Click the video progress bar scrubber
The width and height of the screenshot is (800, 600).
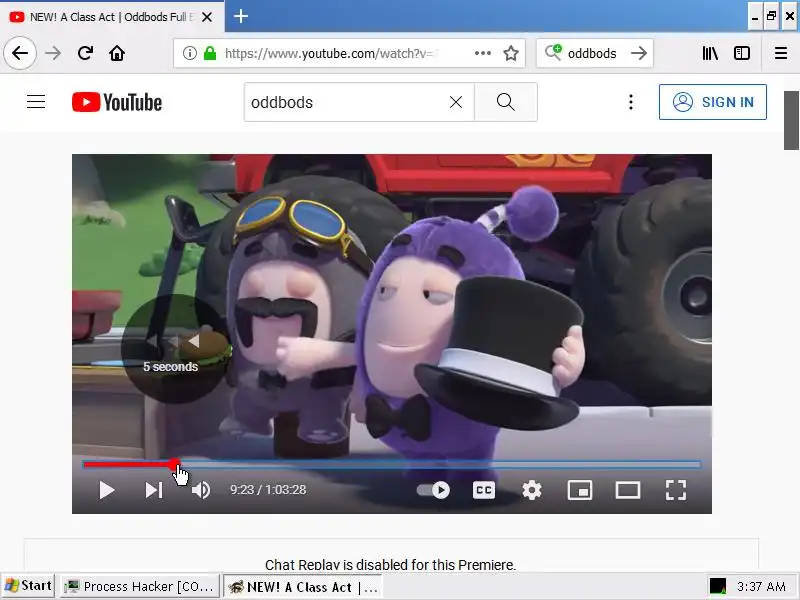pos(174,464)
